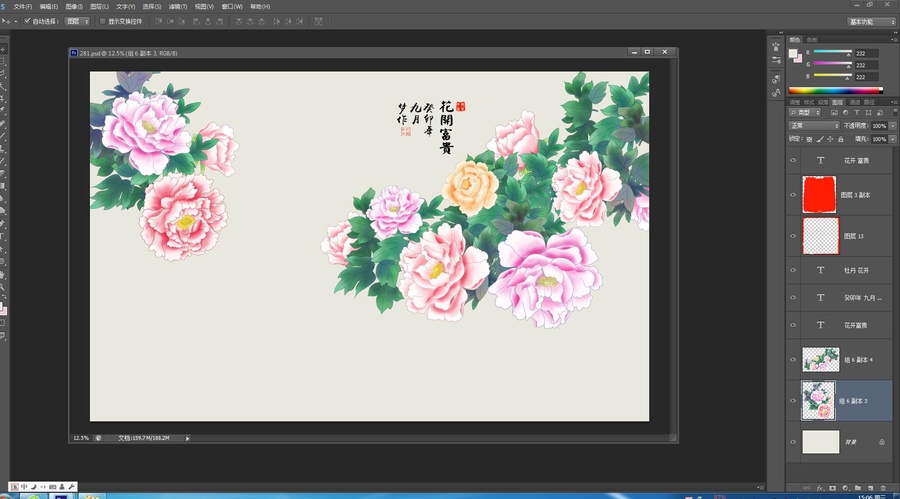
Task: Create a new layer group folder
Action: point(858,488)
